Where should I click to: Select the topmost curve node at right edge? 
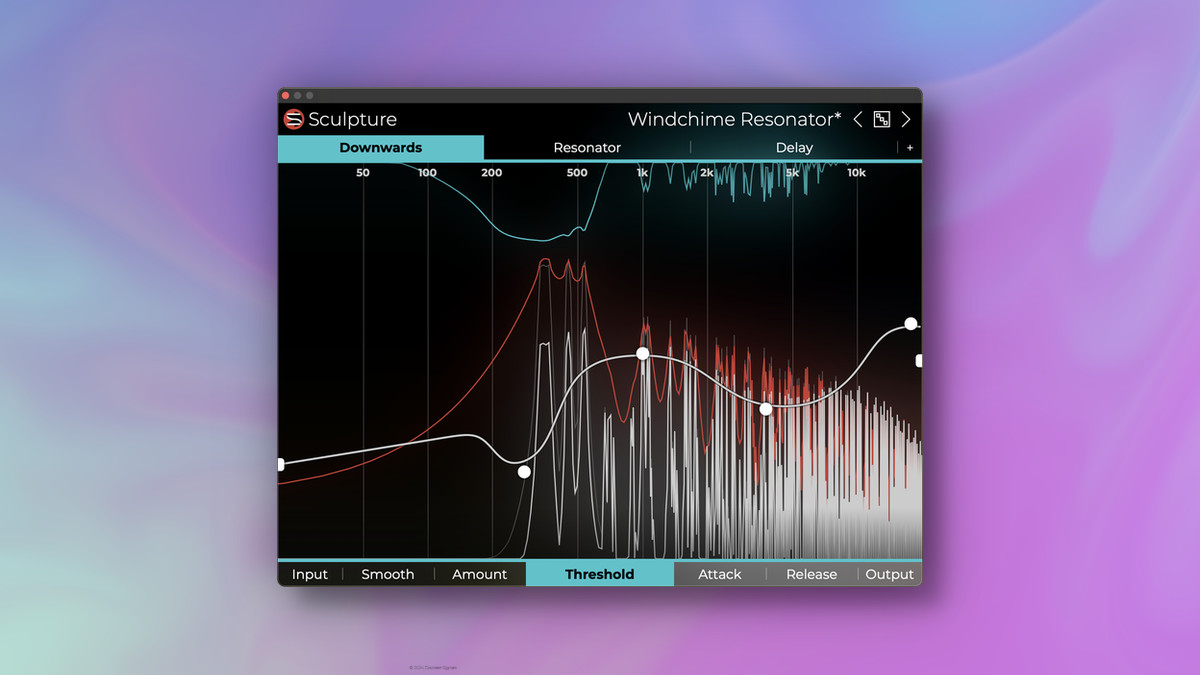(911, 323)
